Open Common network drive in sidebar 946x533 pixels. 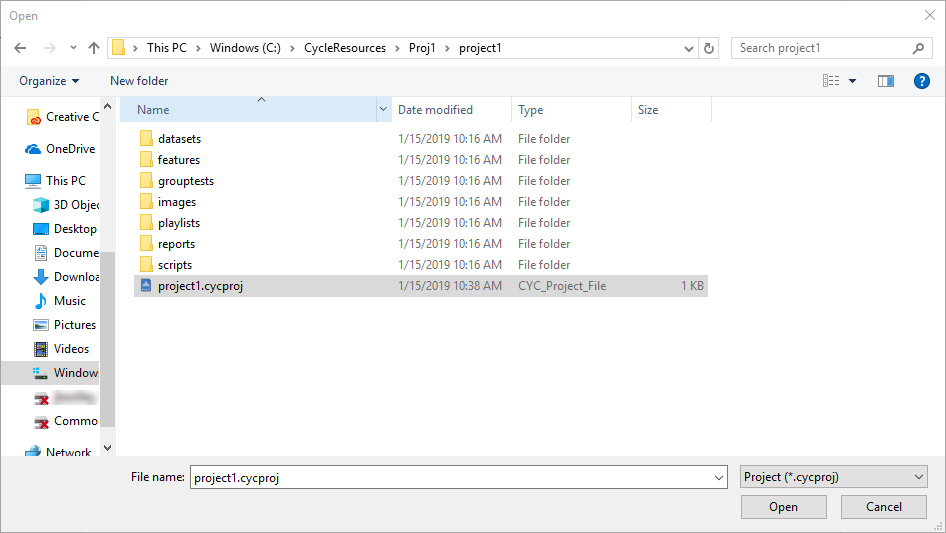pos(66,421)
